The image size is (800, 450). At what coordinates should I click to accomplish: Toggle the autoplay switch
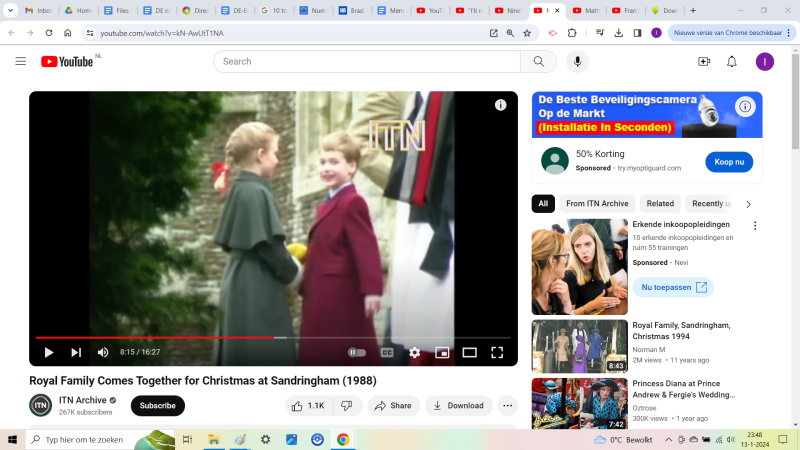pyautogui.click(x=356, y=352)
